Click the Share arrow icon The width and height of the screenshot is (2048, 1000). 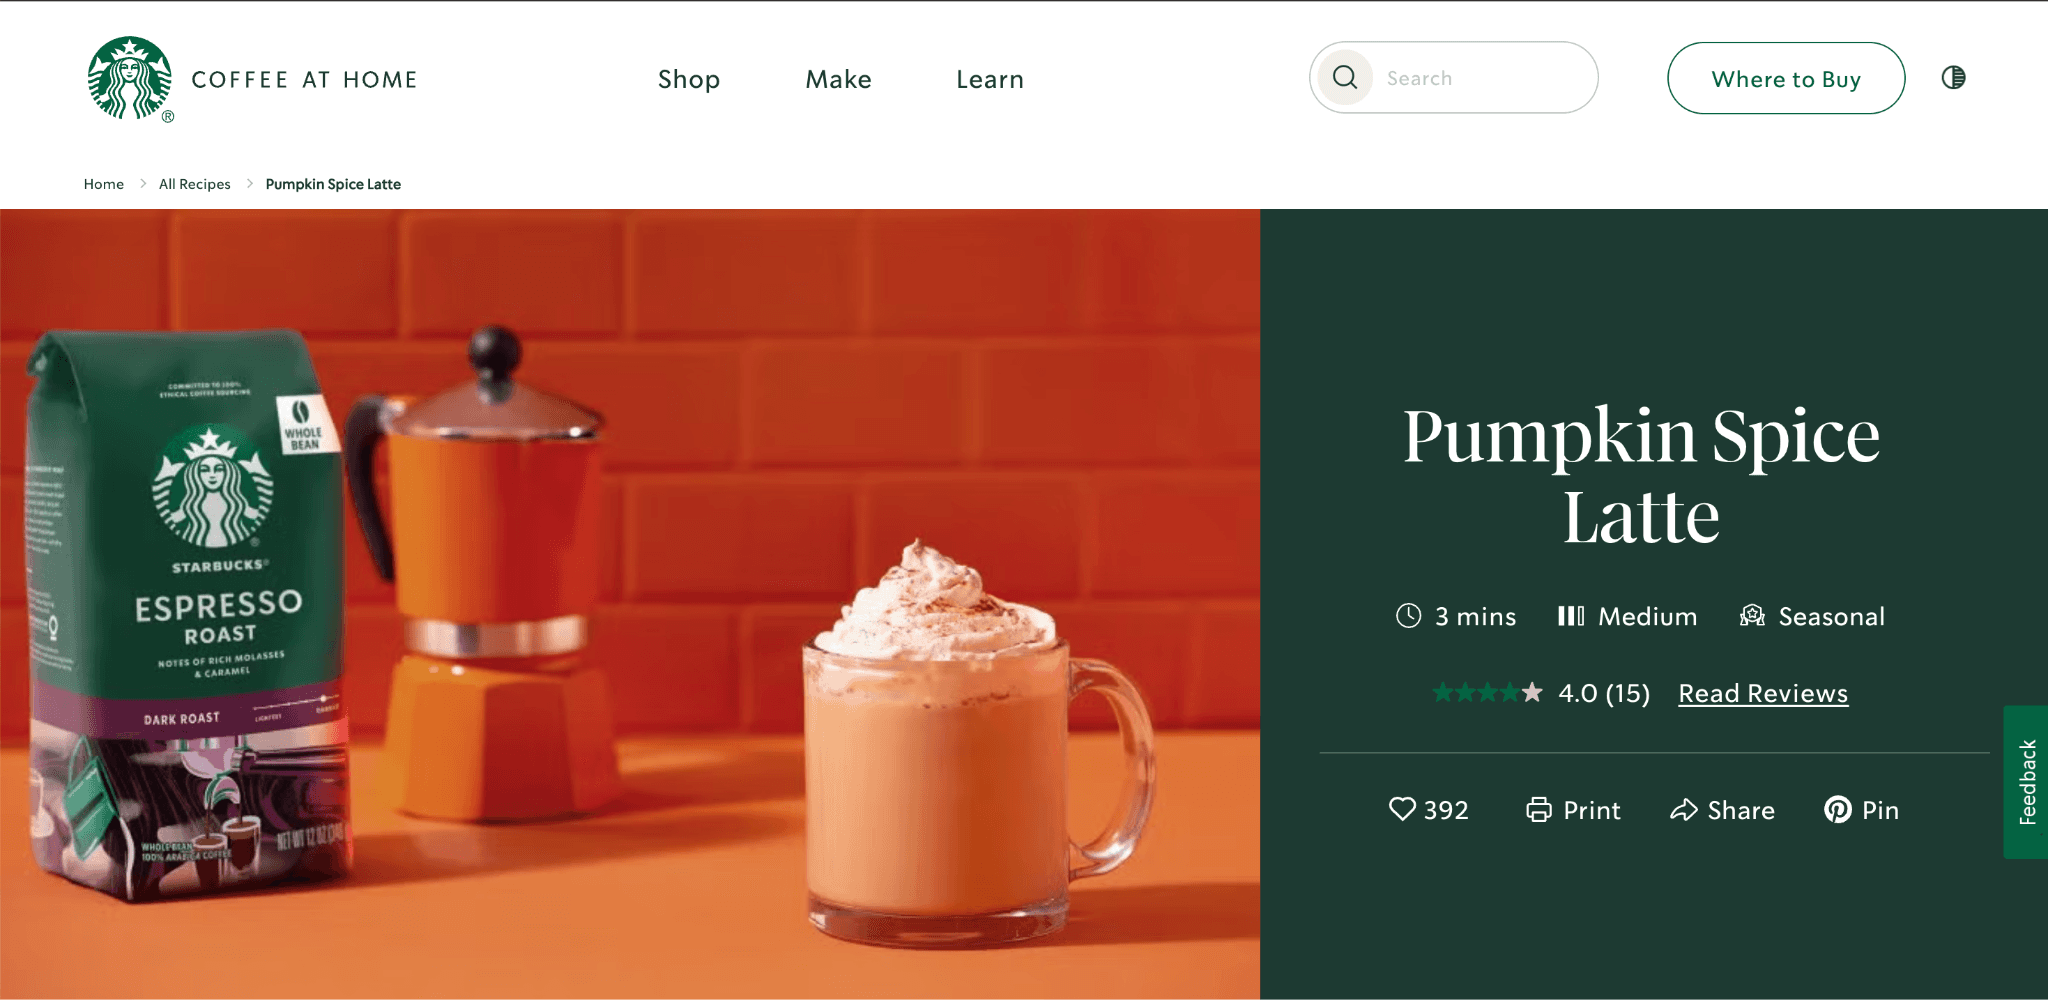point(1684,809)
